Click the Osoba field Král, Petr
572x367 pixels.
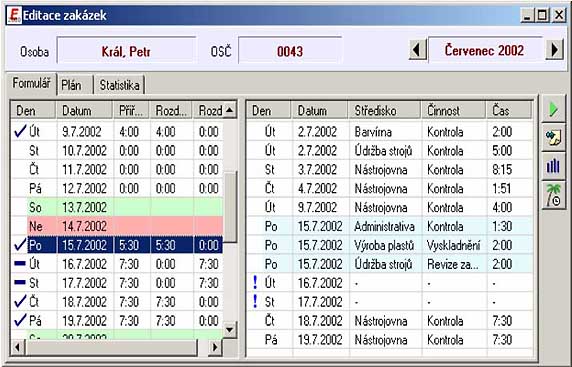pyautogui.click(x=126, y=51)
